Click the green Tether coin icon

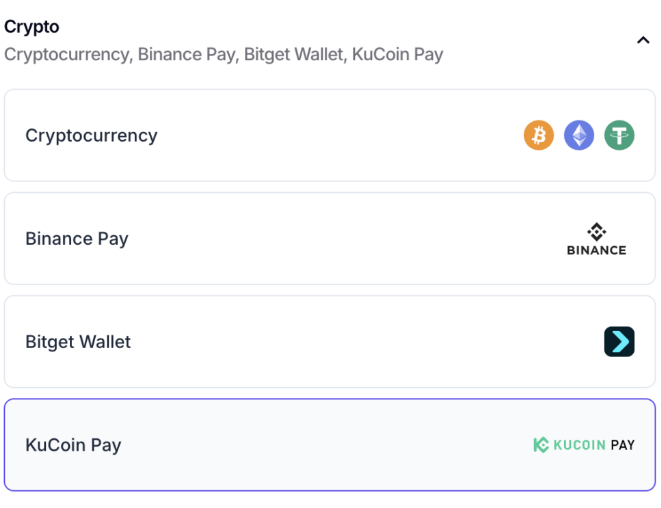click(619, 135)
